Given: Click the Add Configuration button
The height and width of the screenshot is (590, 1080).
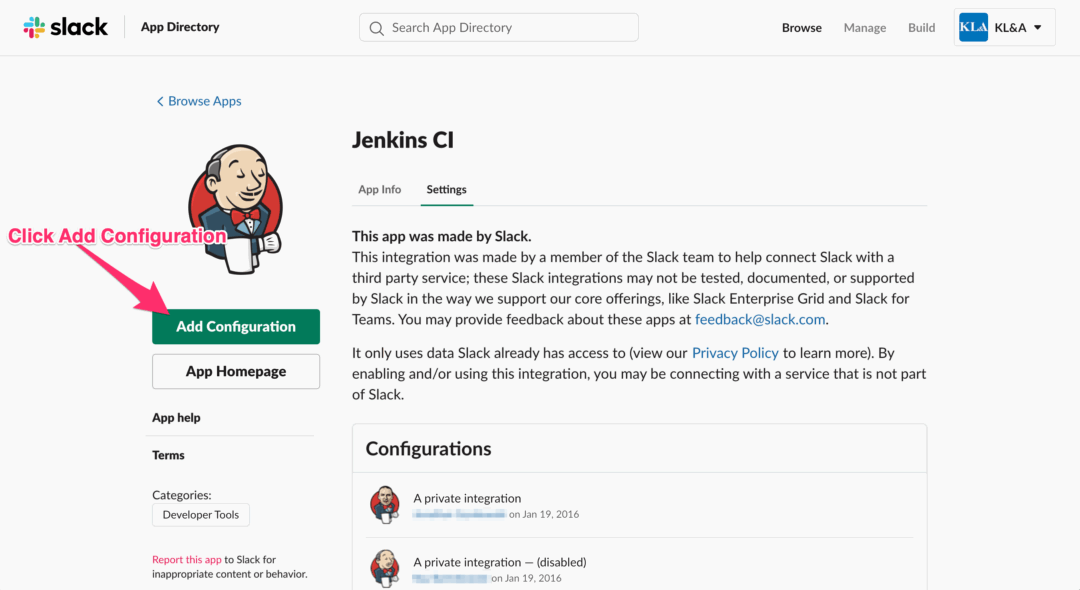Looking at the screenshot, I should 236,327.
